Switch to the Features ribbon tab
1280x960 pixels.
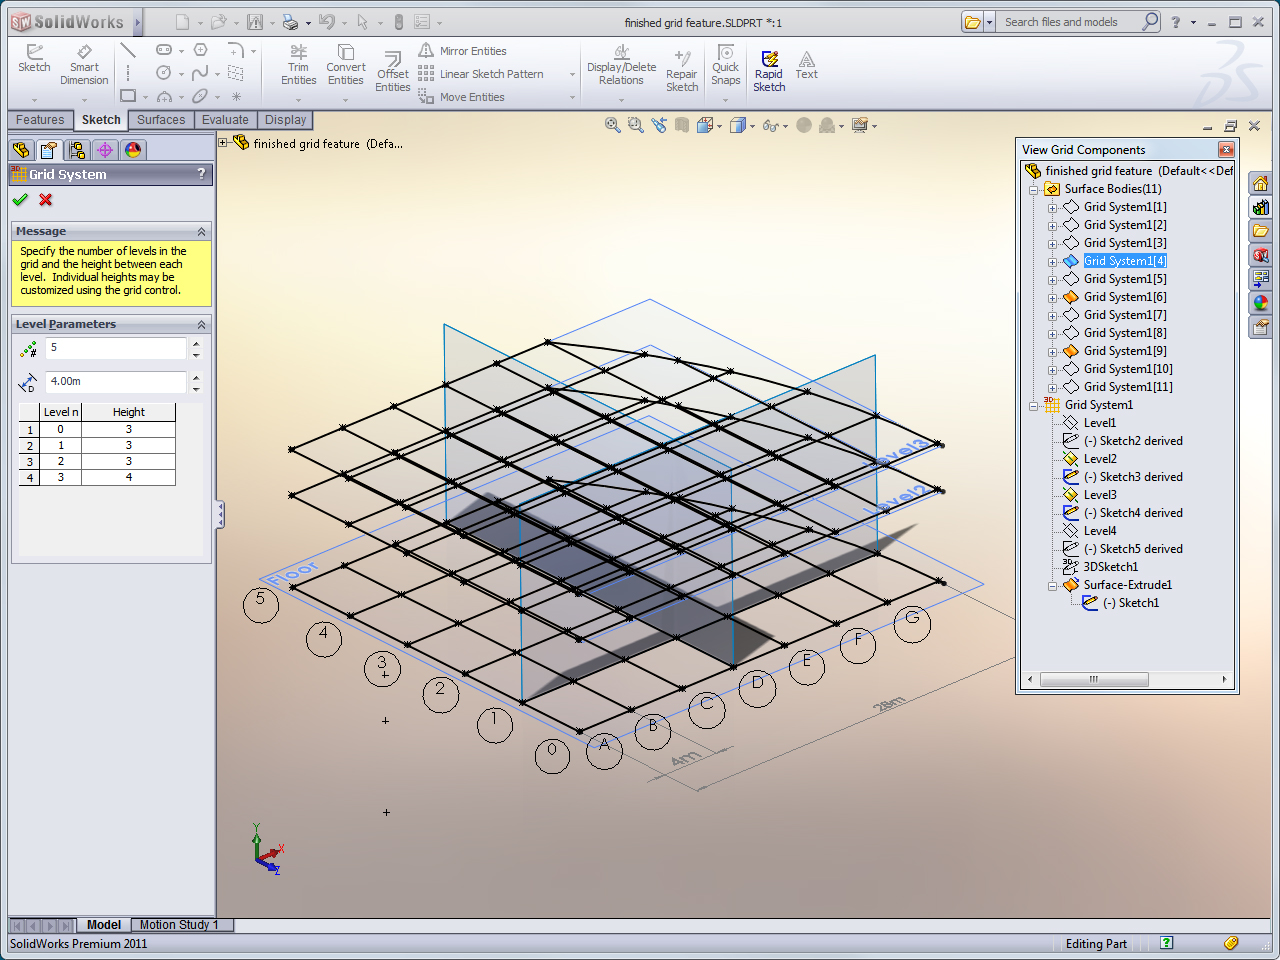pos(39,119)
